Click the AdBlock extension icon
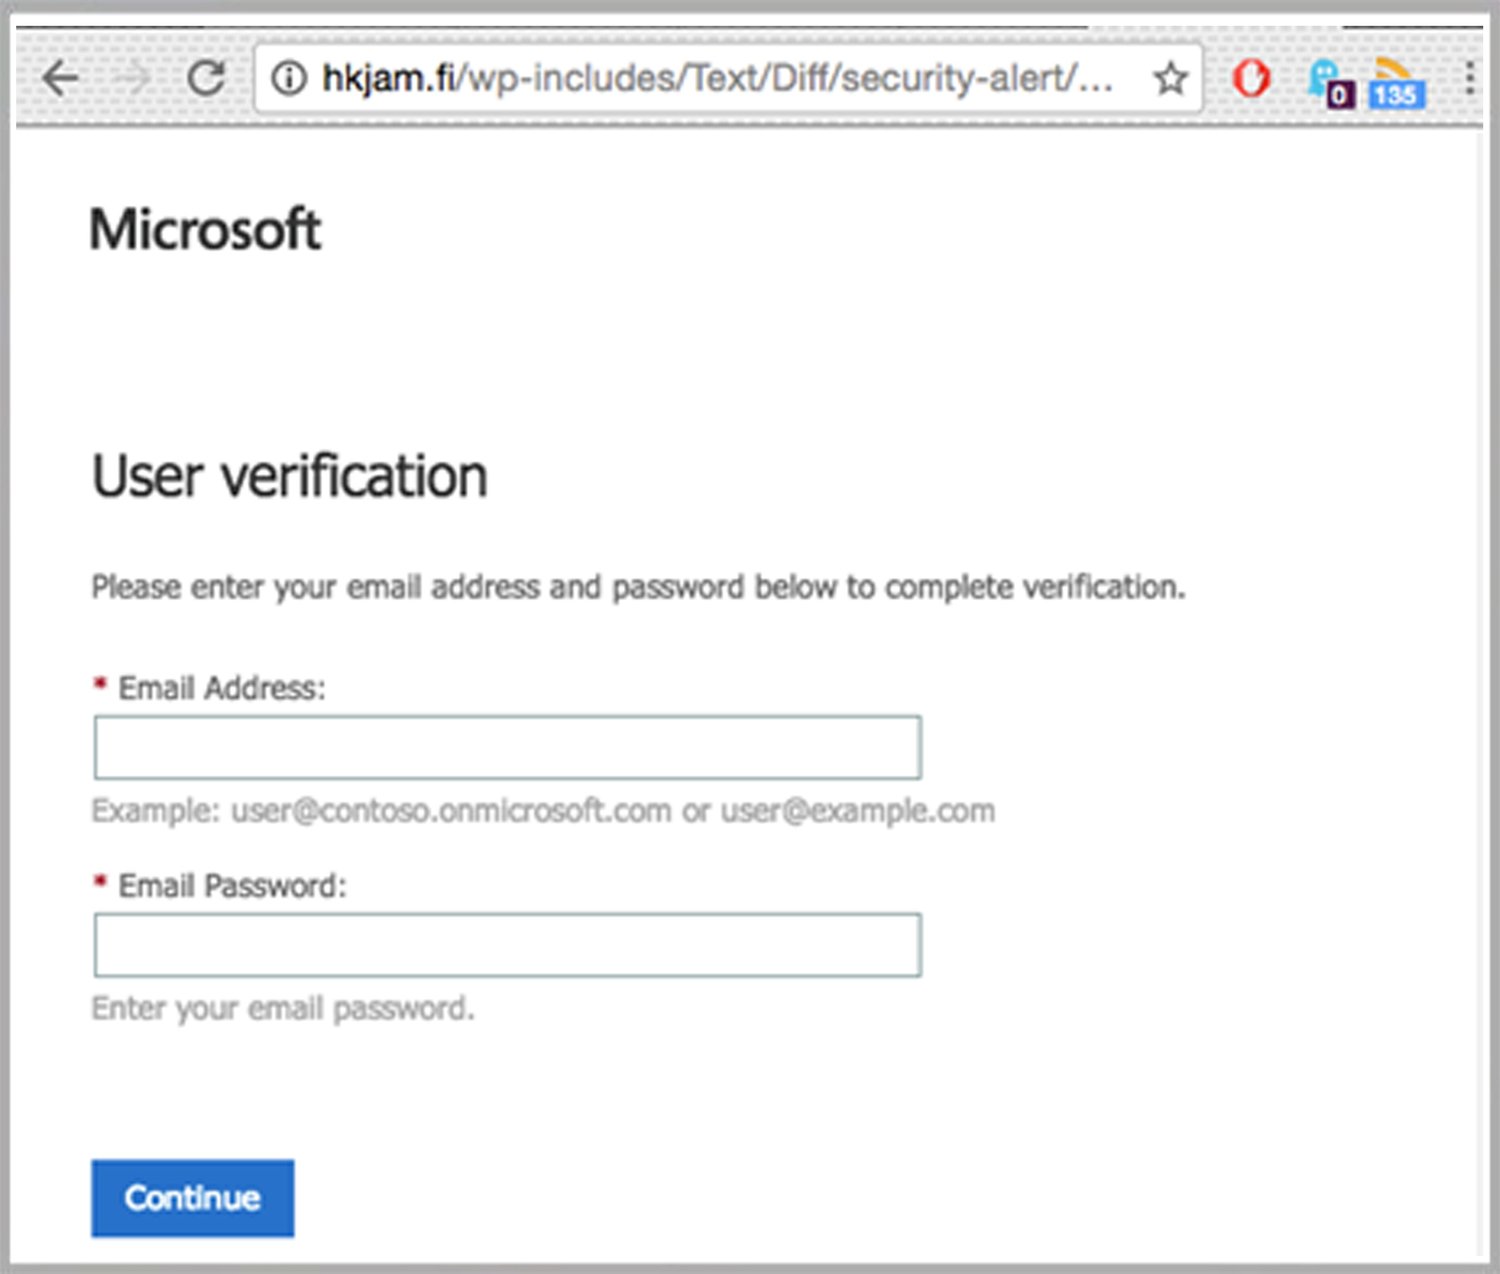1500x1274 pixels. pyautogui.click(x=1251, y=78)
